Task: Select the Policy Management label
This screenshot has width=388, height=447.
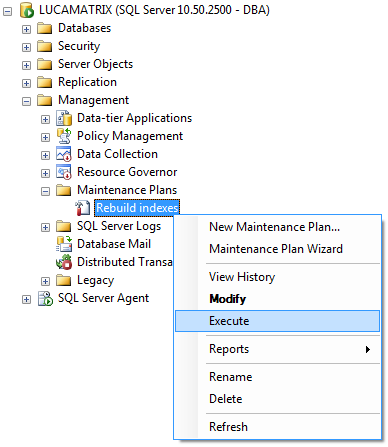Action: pos(130,136)
